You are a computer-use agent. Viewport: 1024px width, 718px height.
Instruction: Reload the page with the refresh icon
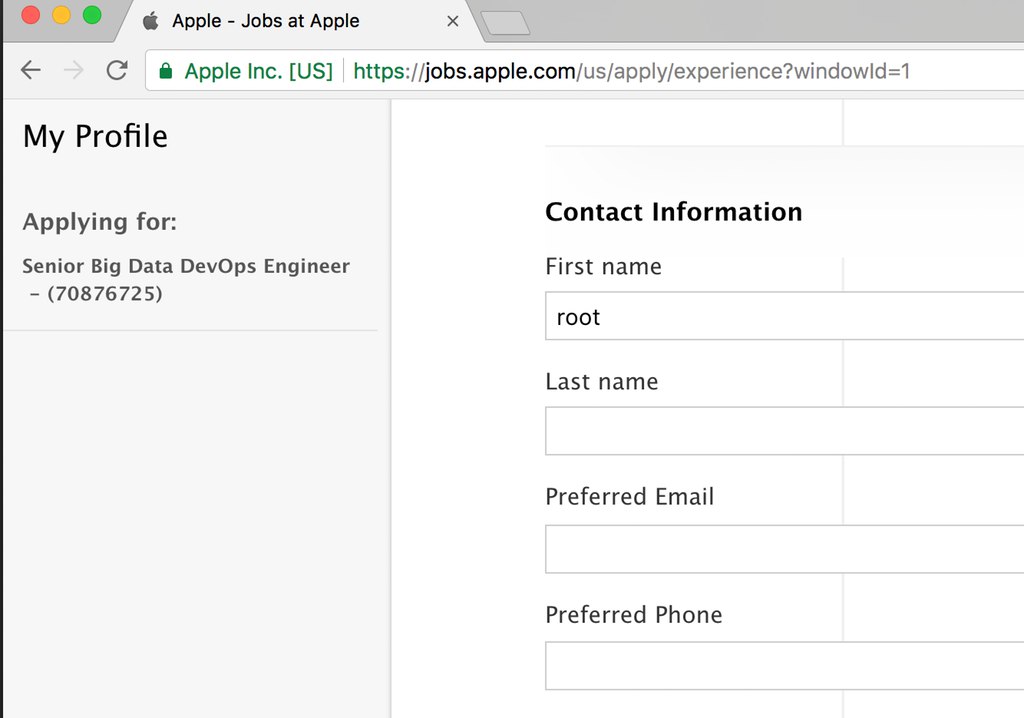(x=117, y=70)
